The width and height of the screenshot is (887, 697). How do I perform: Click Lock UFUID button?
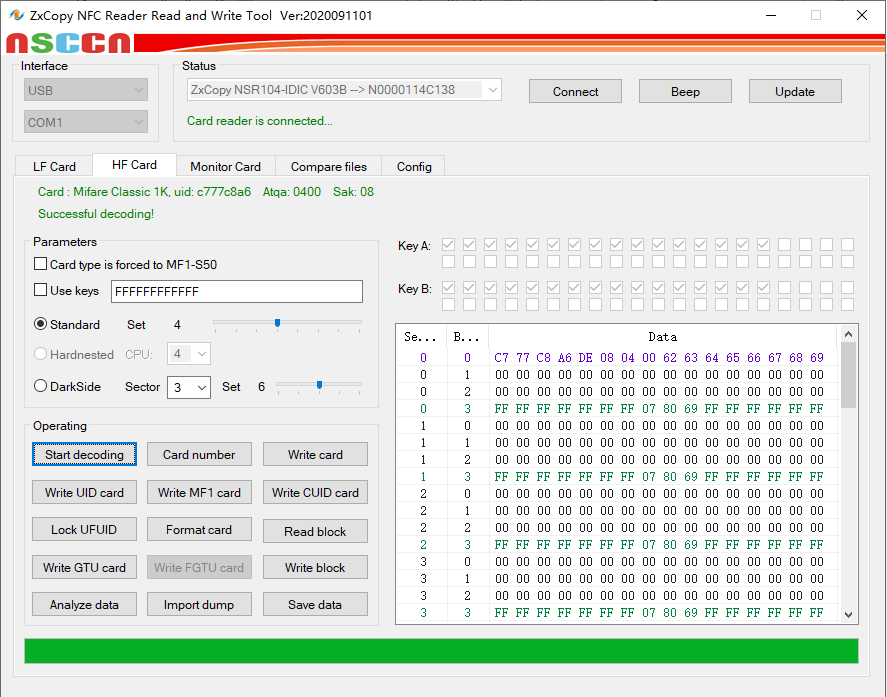click(x=84, y=530)
